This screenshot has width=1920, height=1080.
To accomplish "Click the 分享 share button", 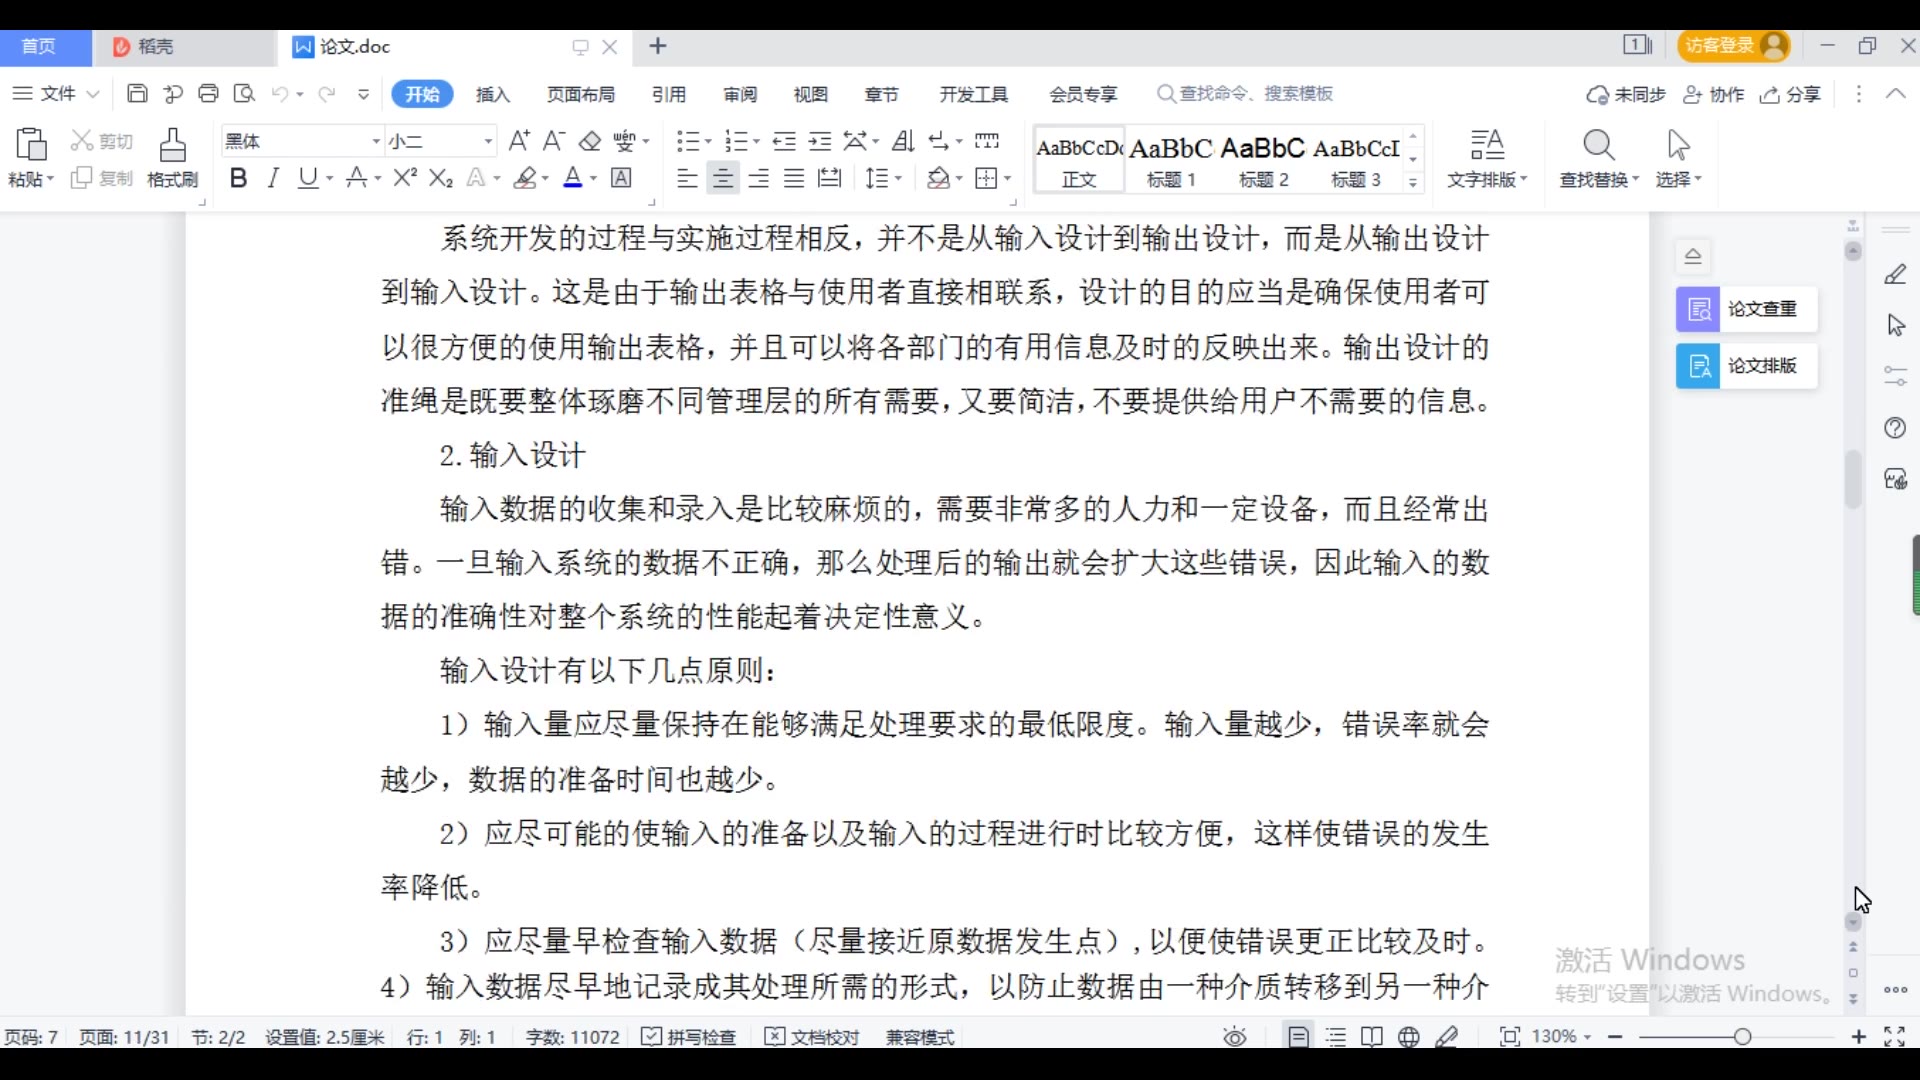I will [x=1791, y=94].
